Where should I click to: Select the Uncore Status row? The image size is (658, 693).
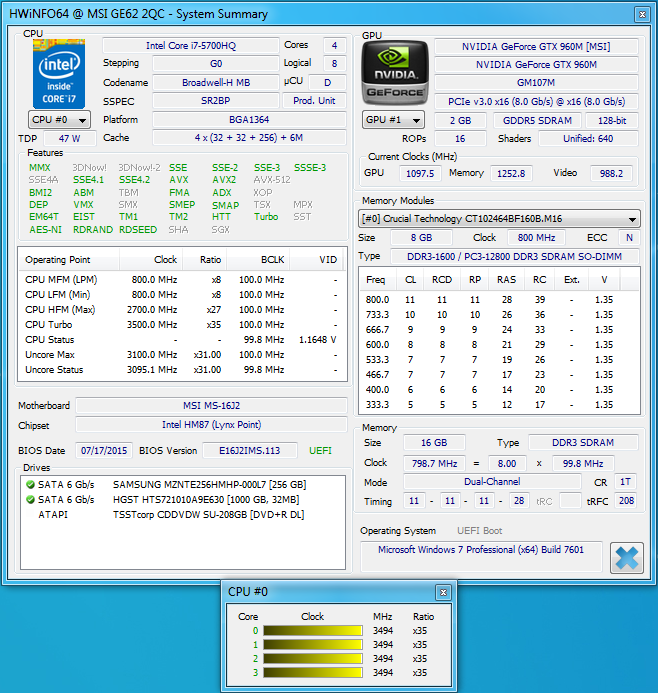182,370
